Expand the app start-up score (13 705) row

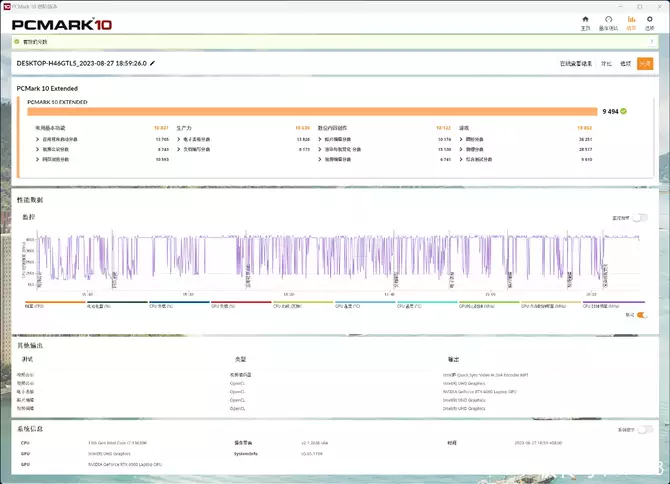[x=38, y=139]
